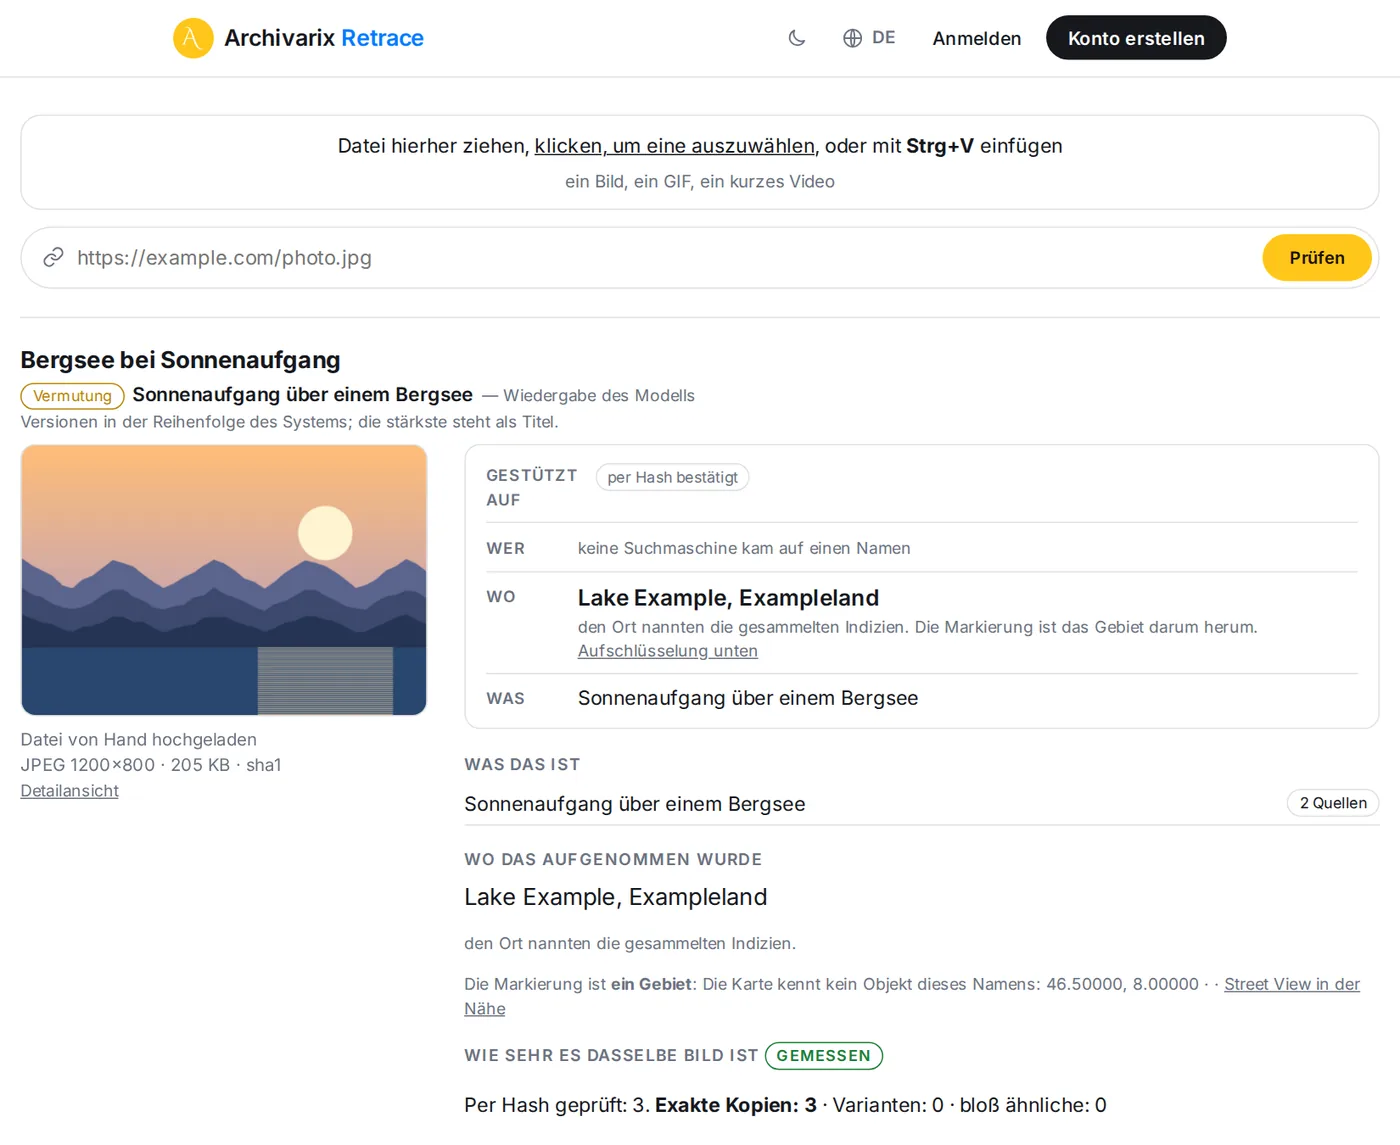Click 'WO DAS AUFGENOMMEN WURDE' section label
1400x1145 pixels.
point(613,860)
